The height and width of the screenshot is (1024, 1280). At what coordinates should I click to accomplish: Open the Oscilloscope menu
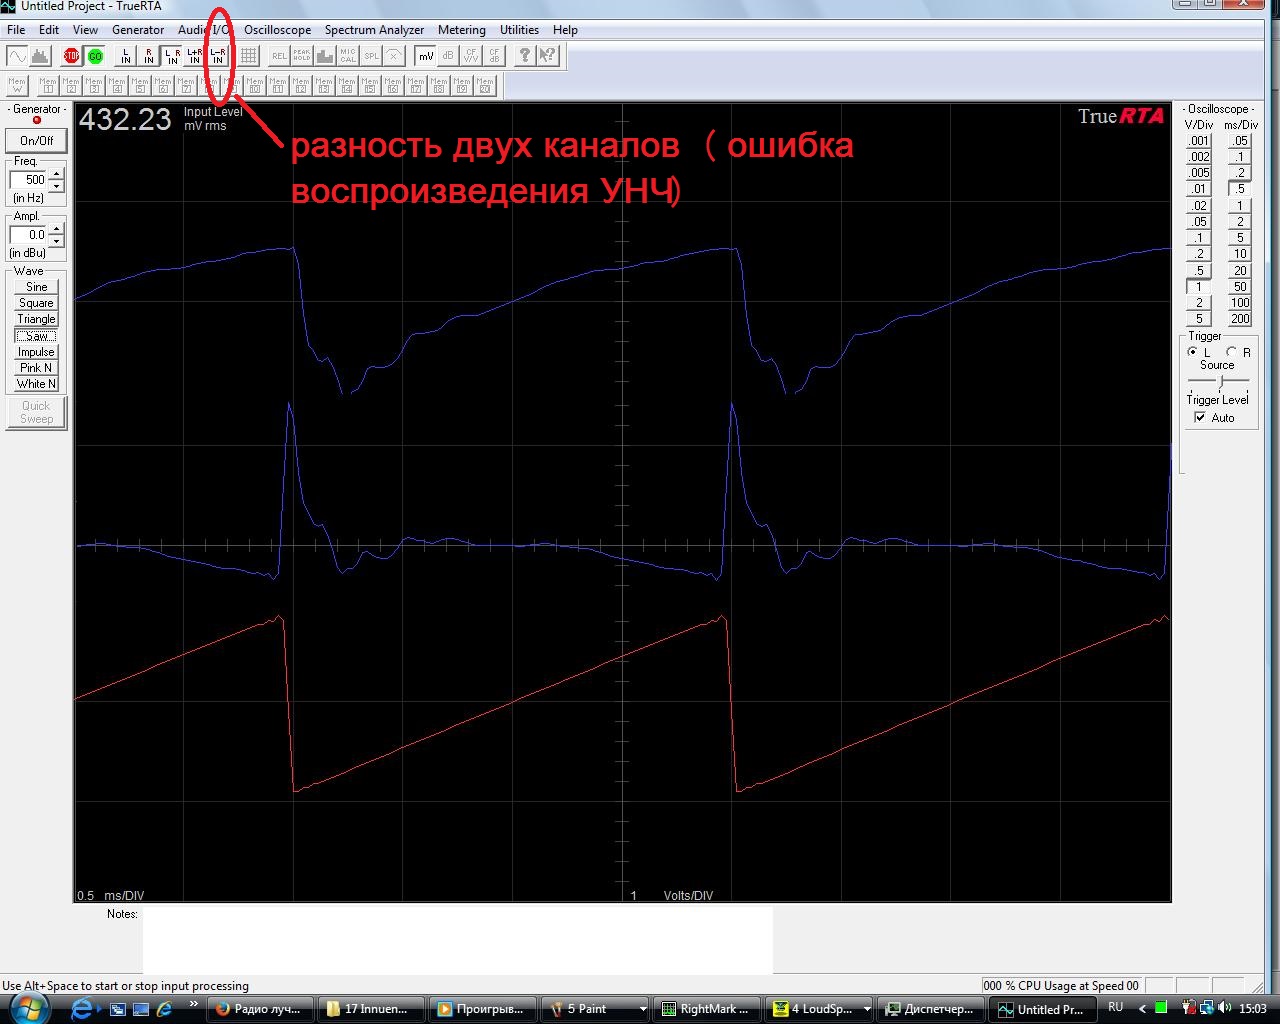(278, 30)
